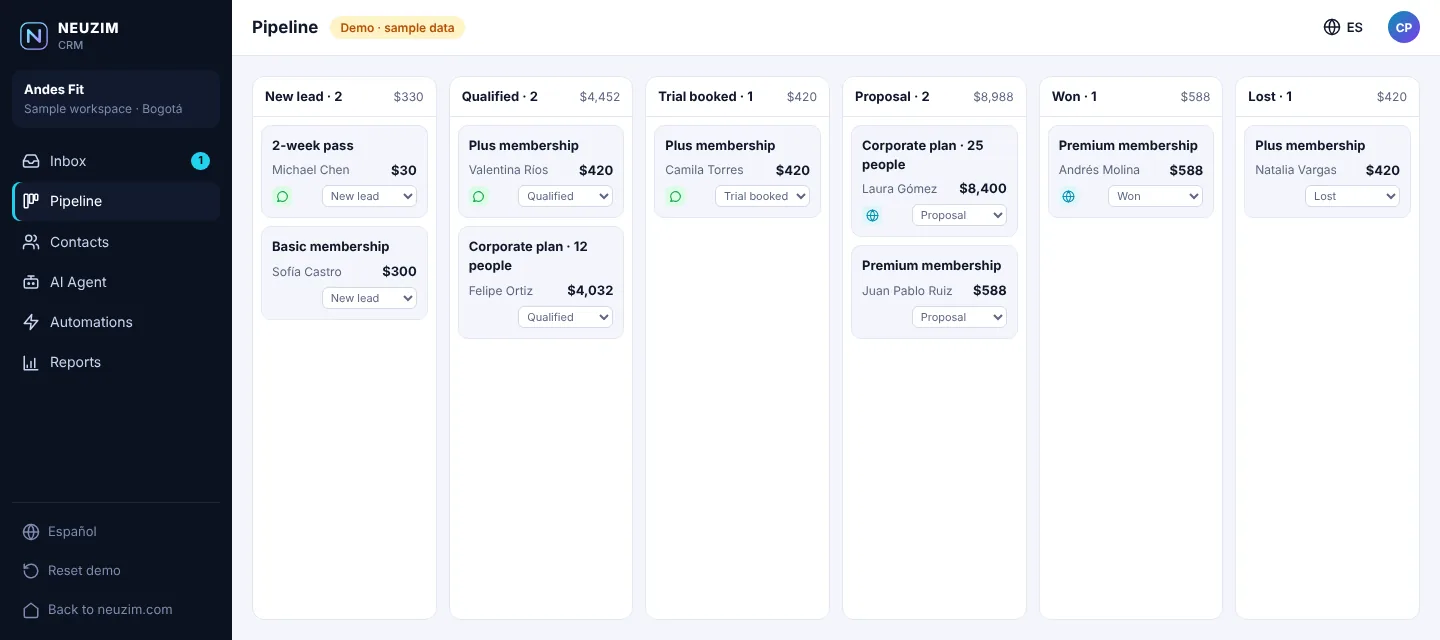Viewport: 1440px width, 640px height.
Task: Open the Corporate plan · 12 people card
Action: pos(541,283)
